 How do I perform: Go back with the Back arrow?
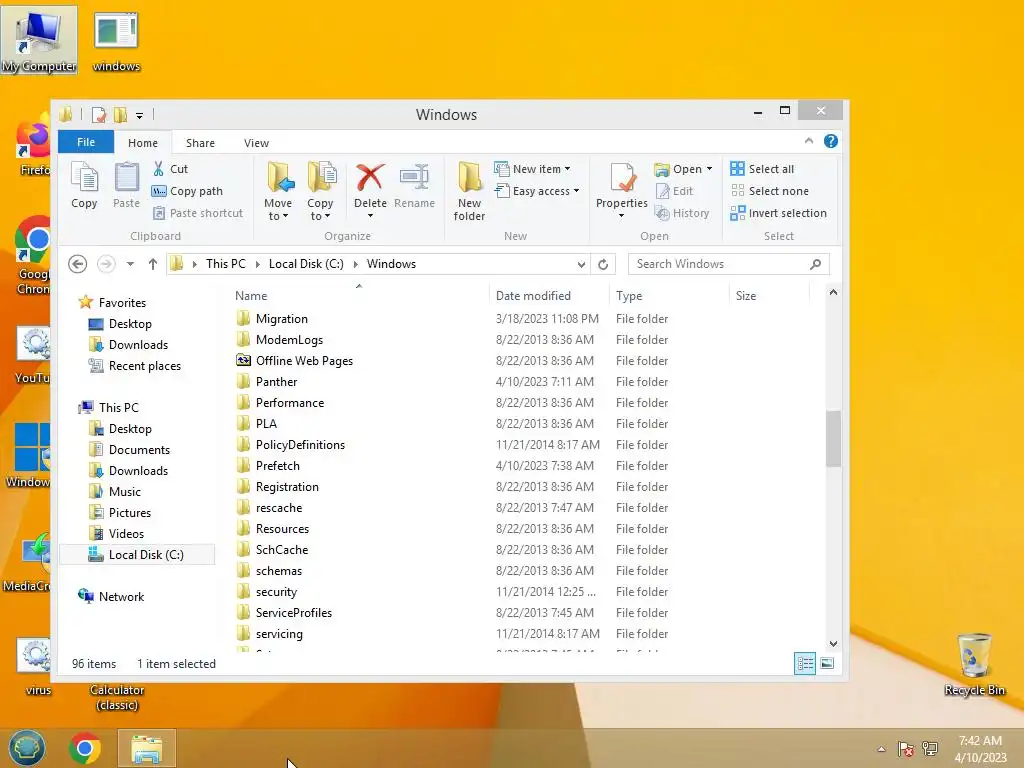tap(77, 264)
